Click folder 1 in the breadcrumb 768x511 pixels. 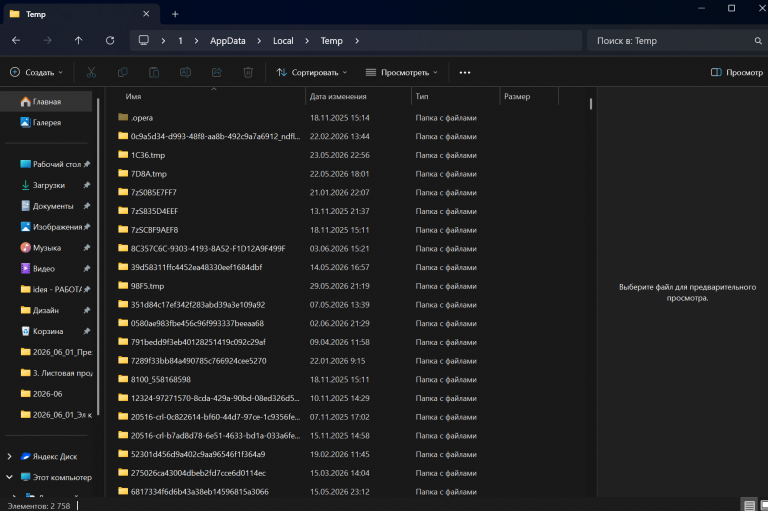[180, 41]
